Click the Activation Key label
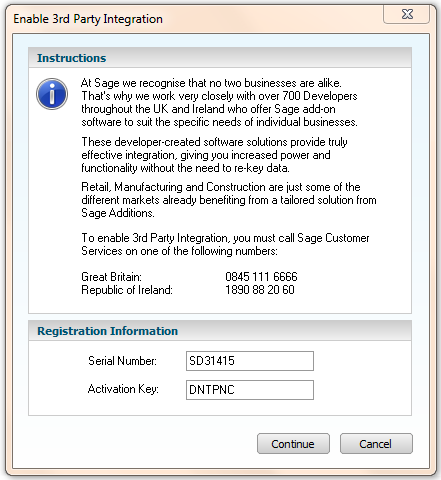The image size is (441, 480). pyautogui.click(x=123, y=389)
